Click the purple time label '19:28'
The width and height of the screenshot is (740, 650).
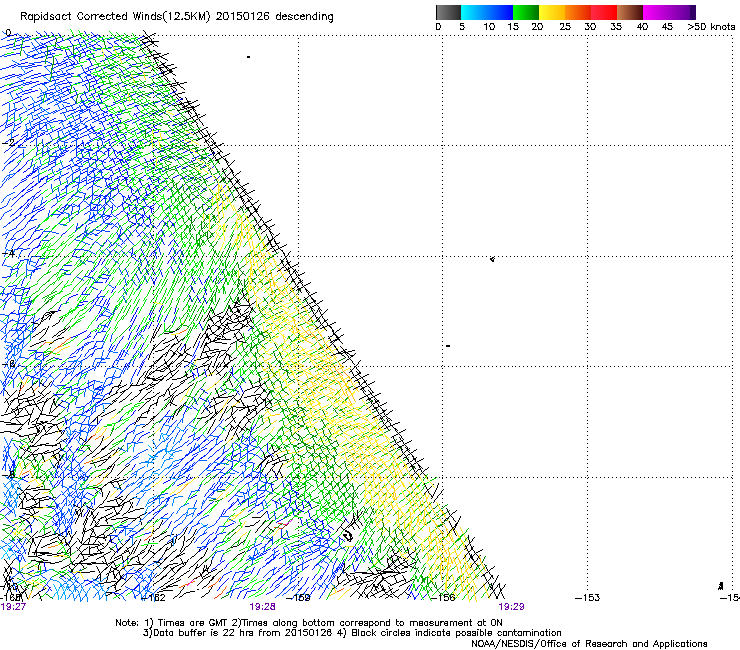pos(262,607)
